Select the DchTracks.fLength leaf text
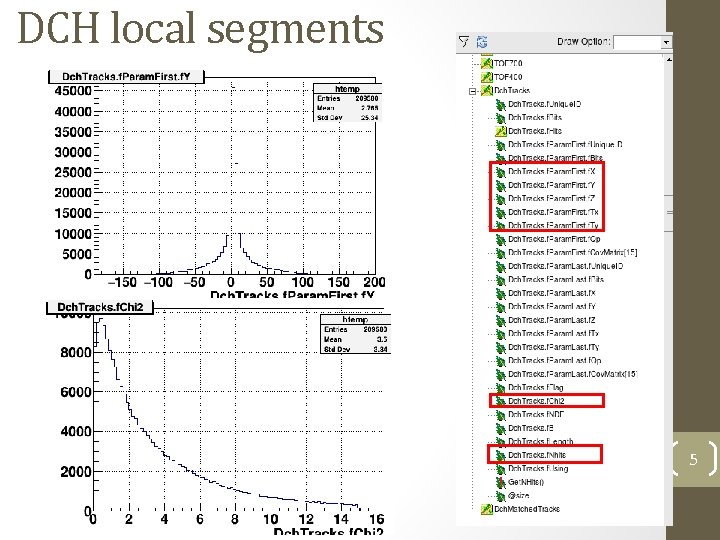Viewport: 720px width, 540px height. pos(540,442)
